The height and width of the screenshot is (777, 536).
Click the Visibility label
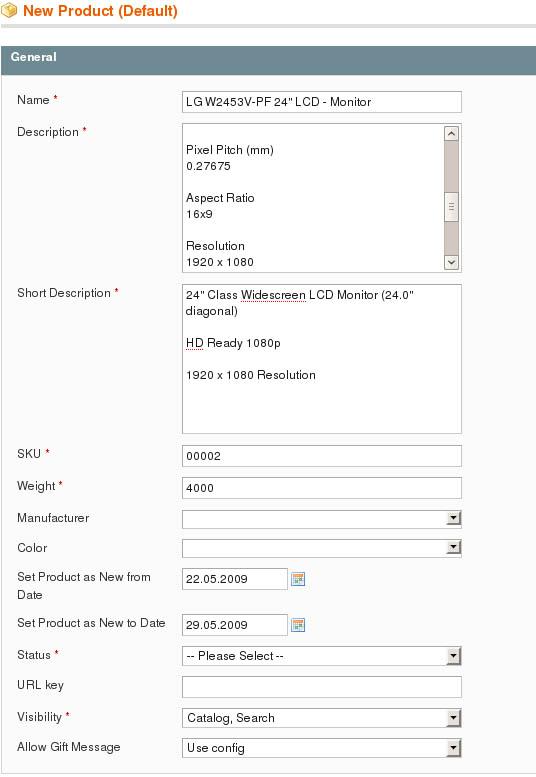tap(40, 717)
